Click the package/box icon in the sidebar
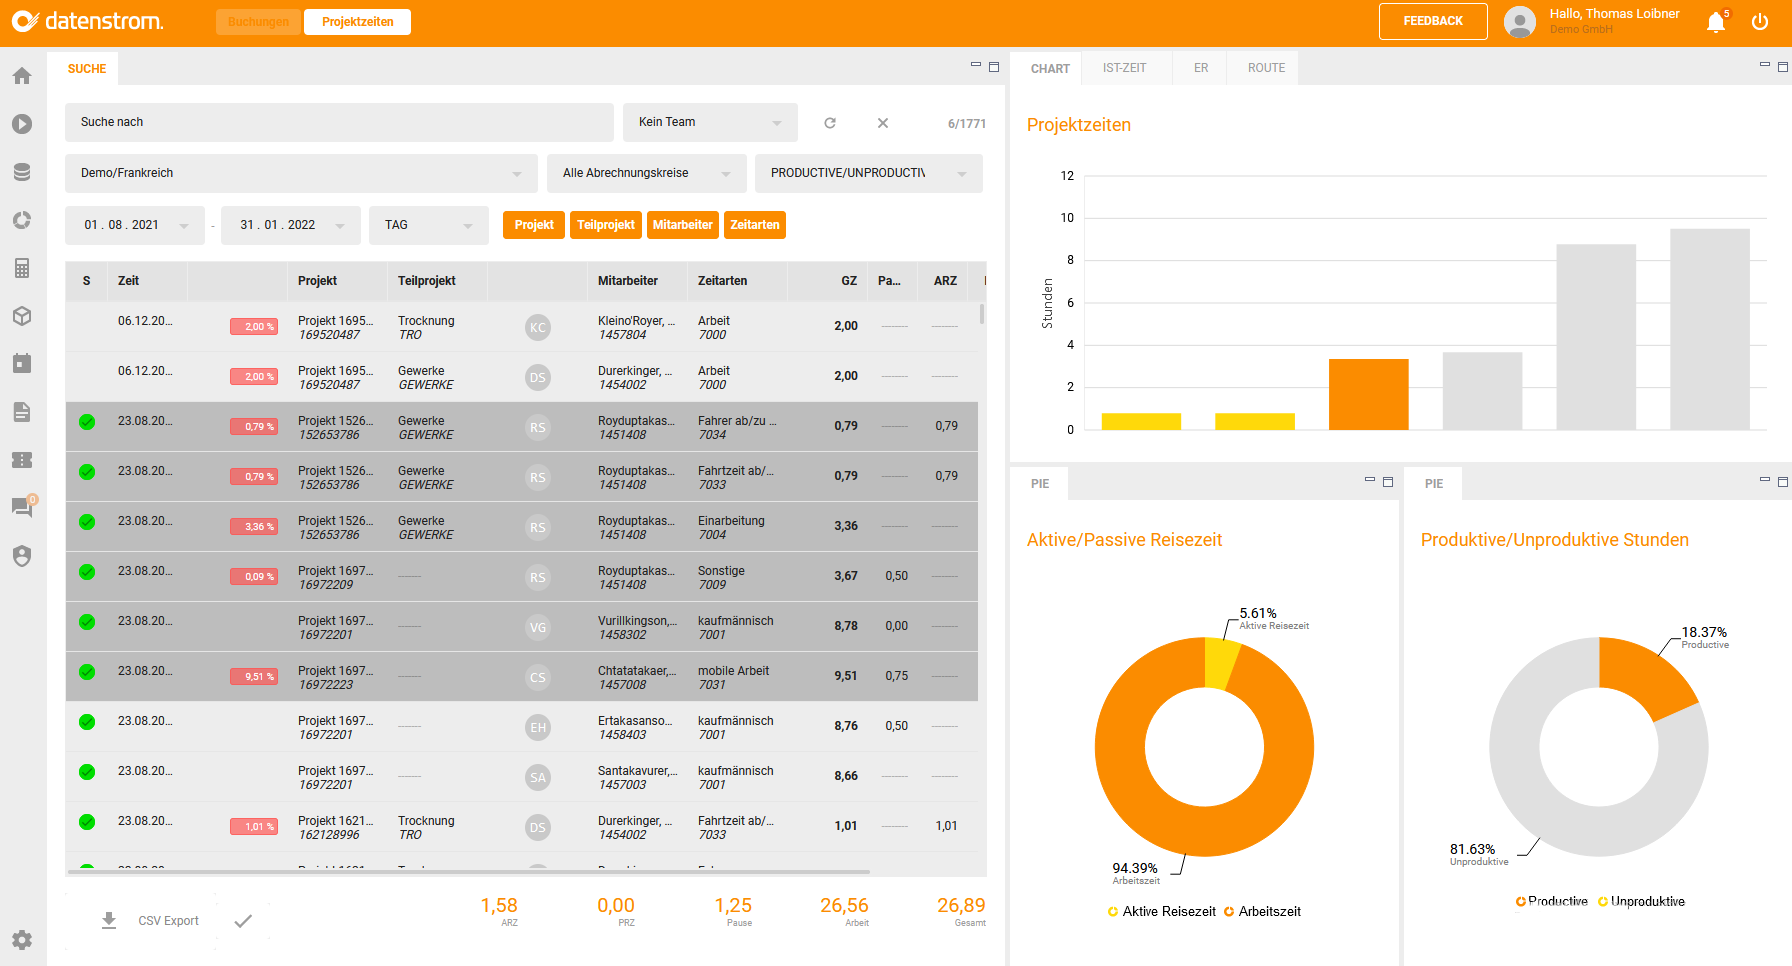This screenshot has width=1792, height=966. coord(21,316)
